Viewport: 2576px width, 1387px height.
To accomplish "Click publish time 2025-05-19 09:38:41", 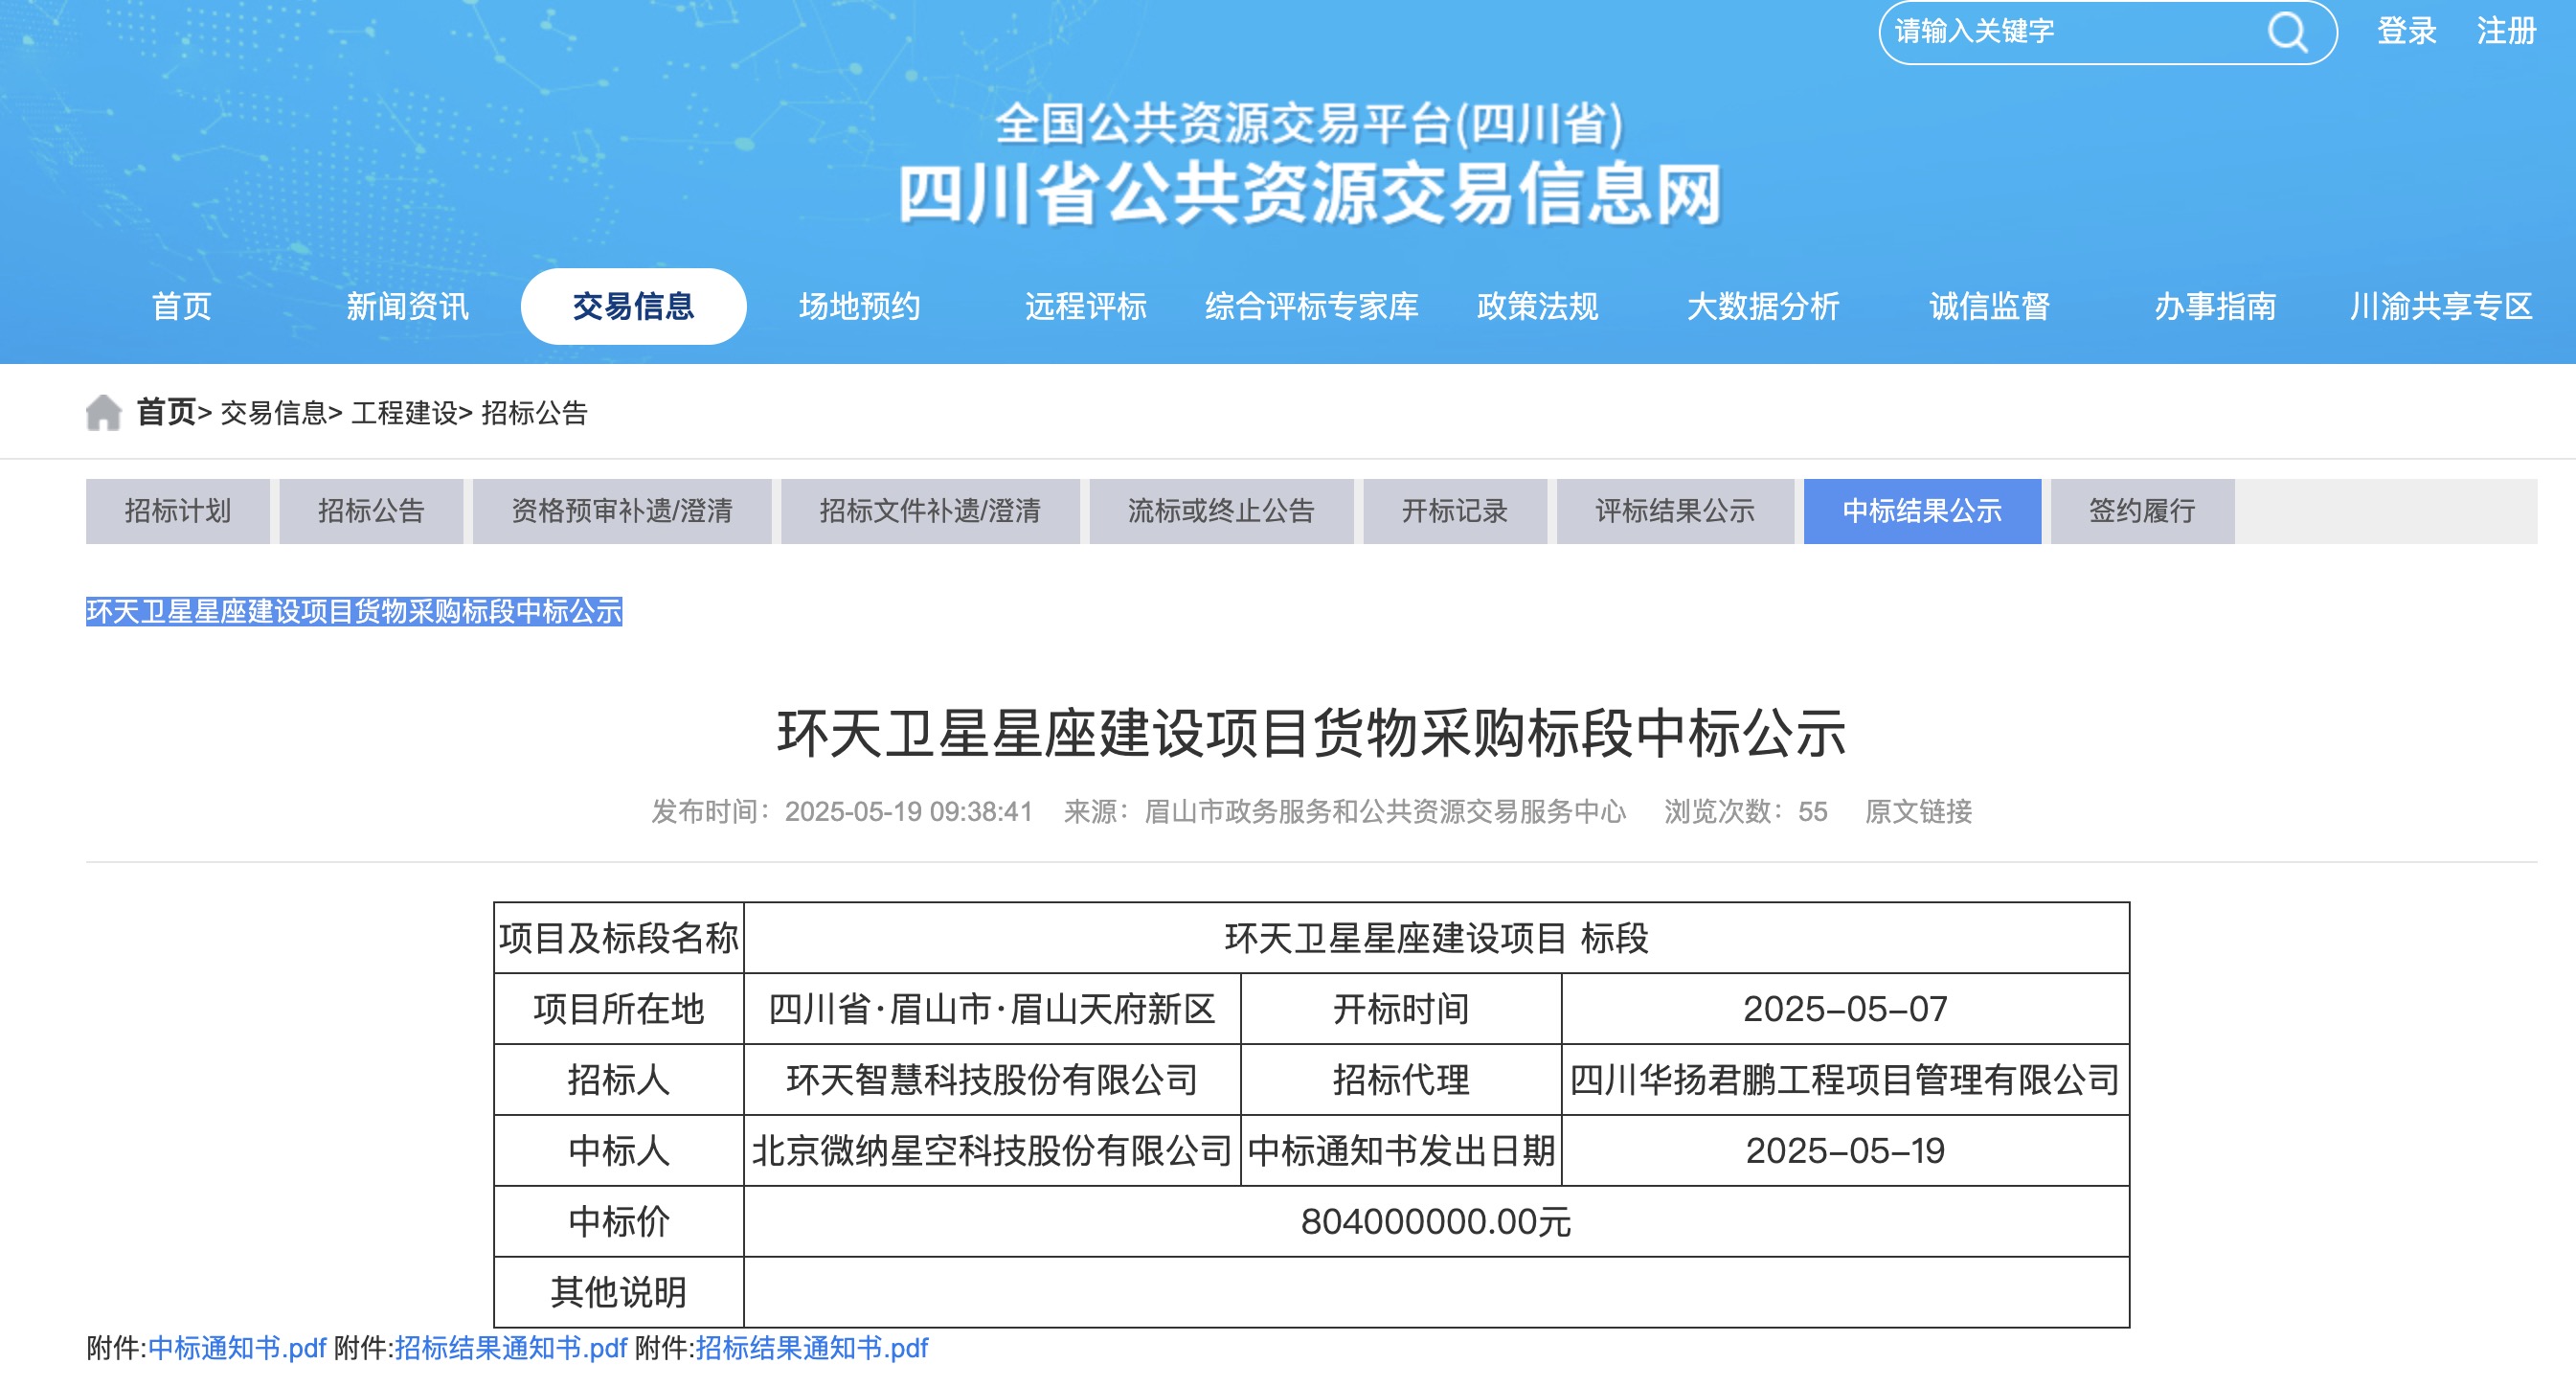I will pos(908,811).
